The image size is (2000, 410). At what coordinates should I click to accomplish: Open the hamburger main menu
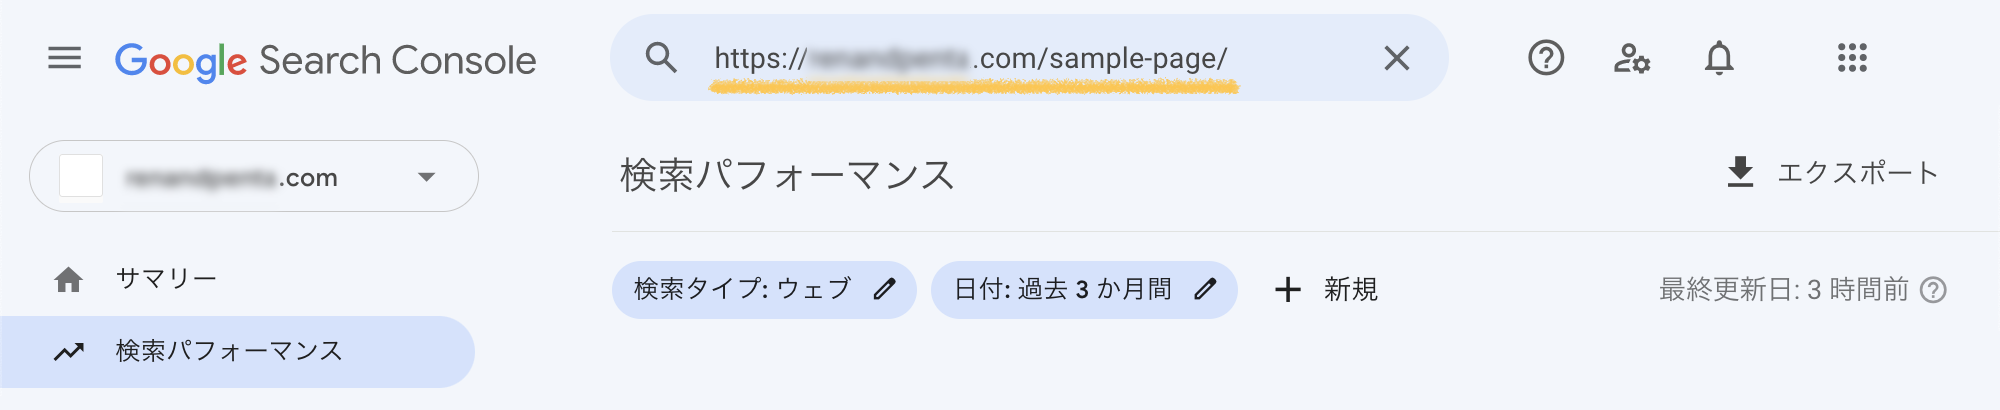(x=65, y=58)
